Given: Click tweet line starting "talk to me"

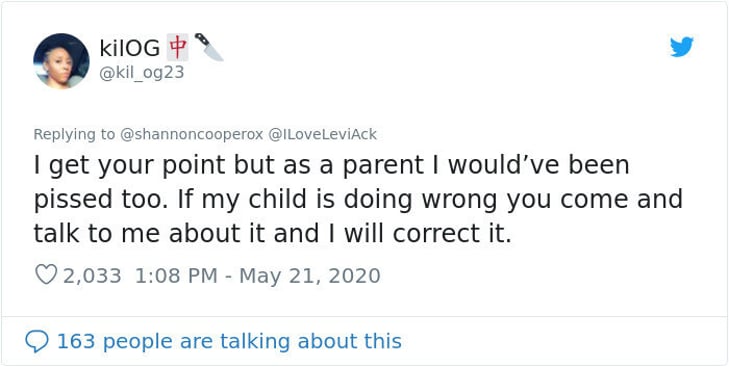Looking at the screenshot, I should (x=272, y=234).
